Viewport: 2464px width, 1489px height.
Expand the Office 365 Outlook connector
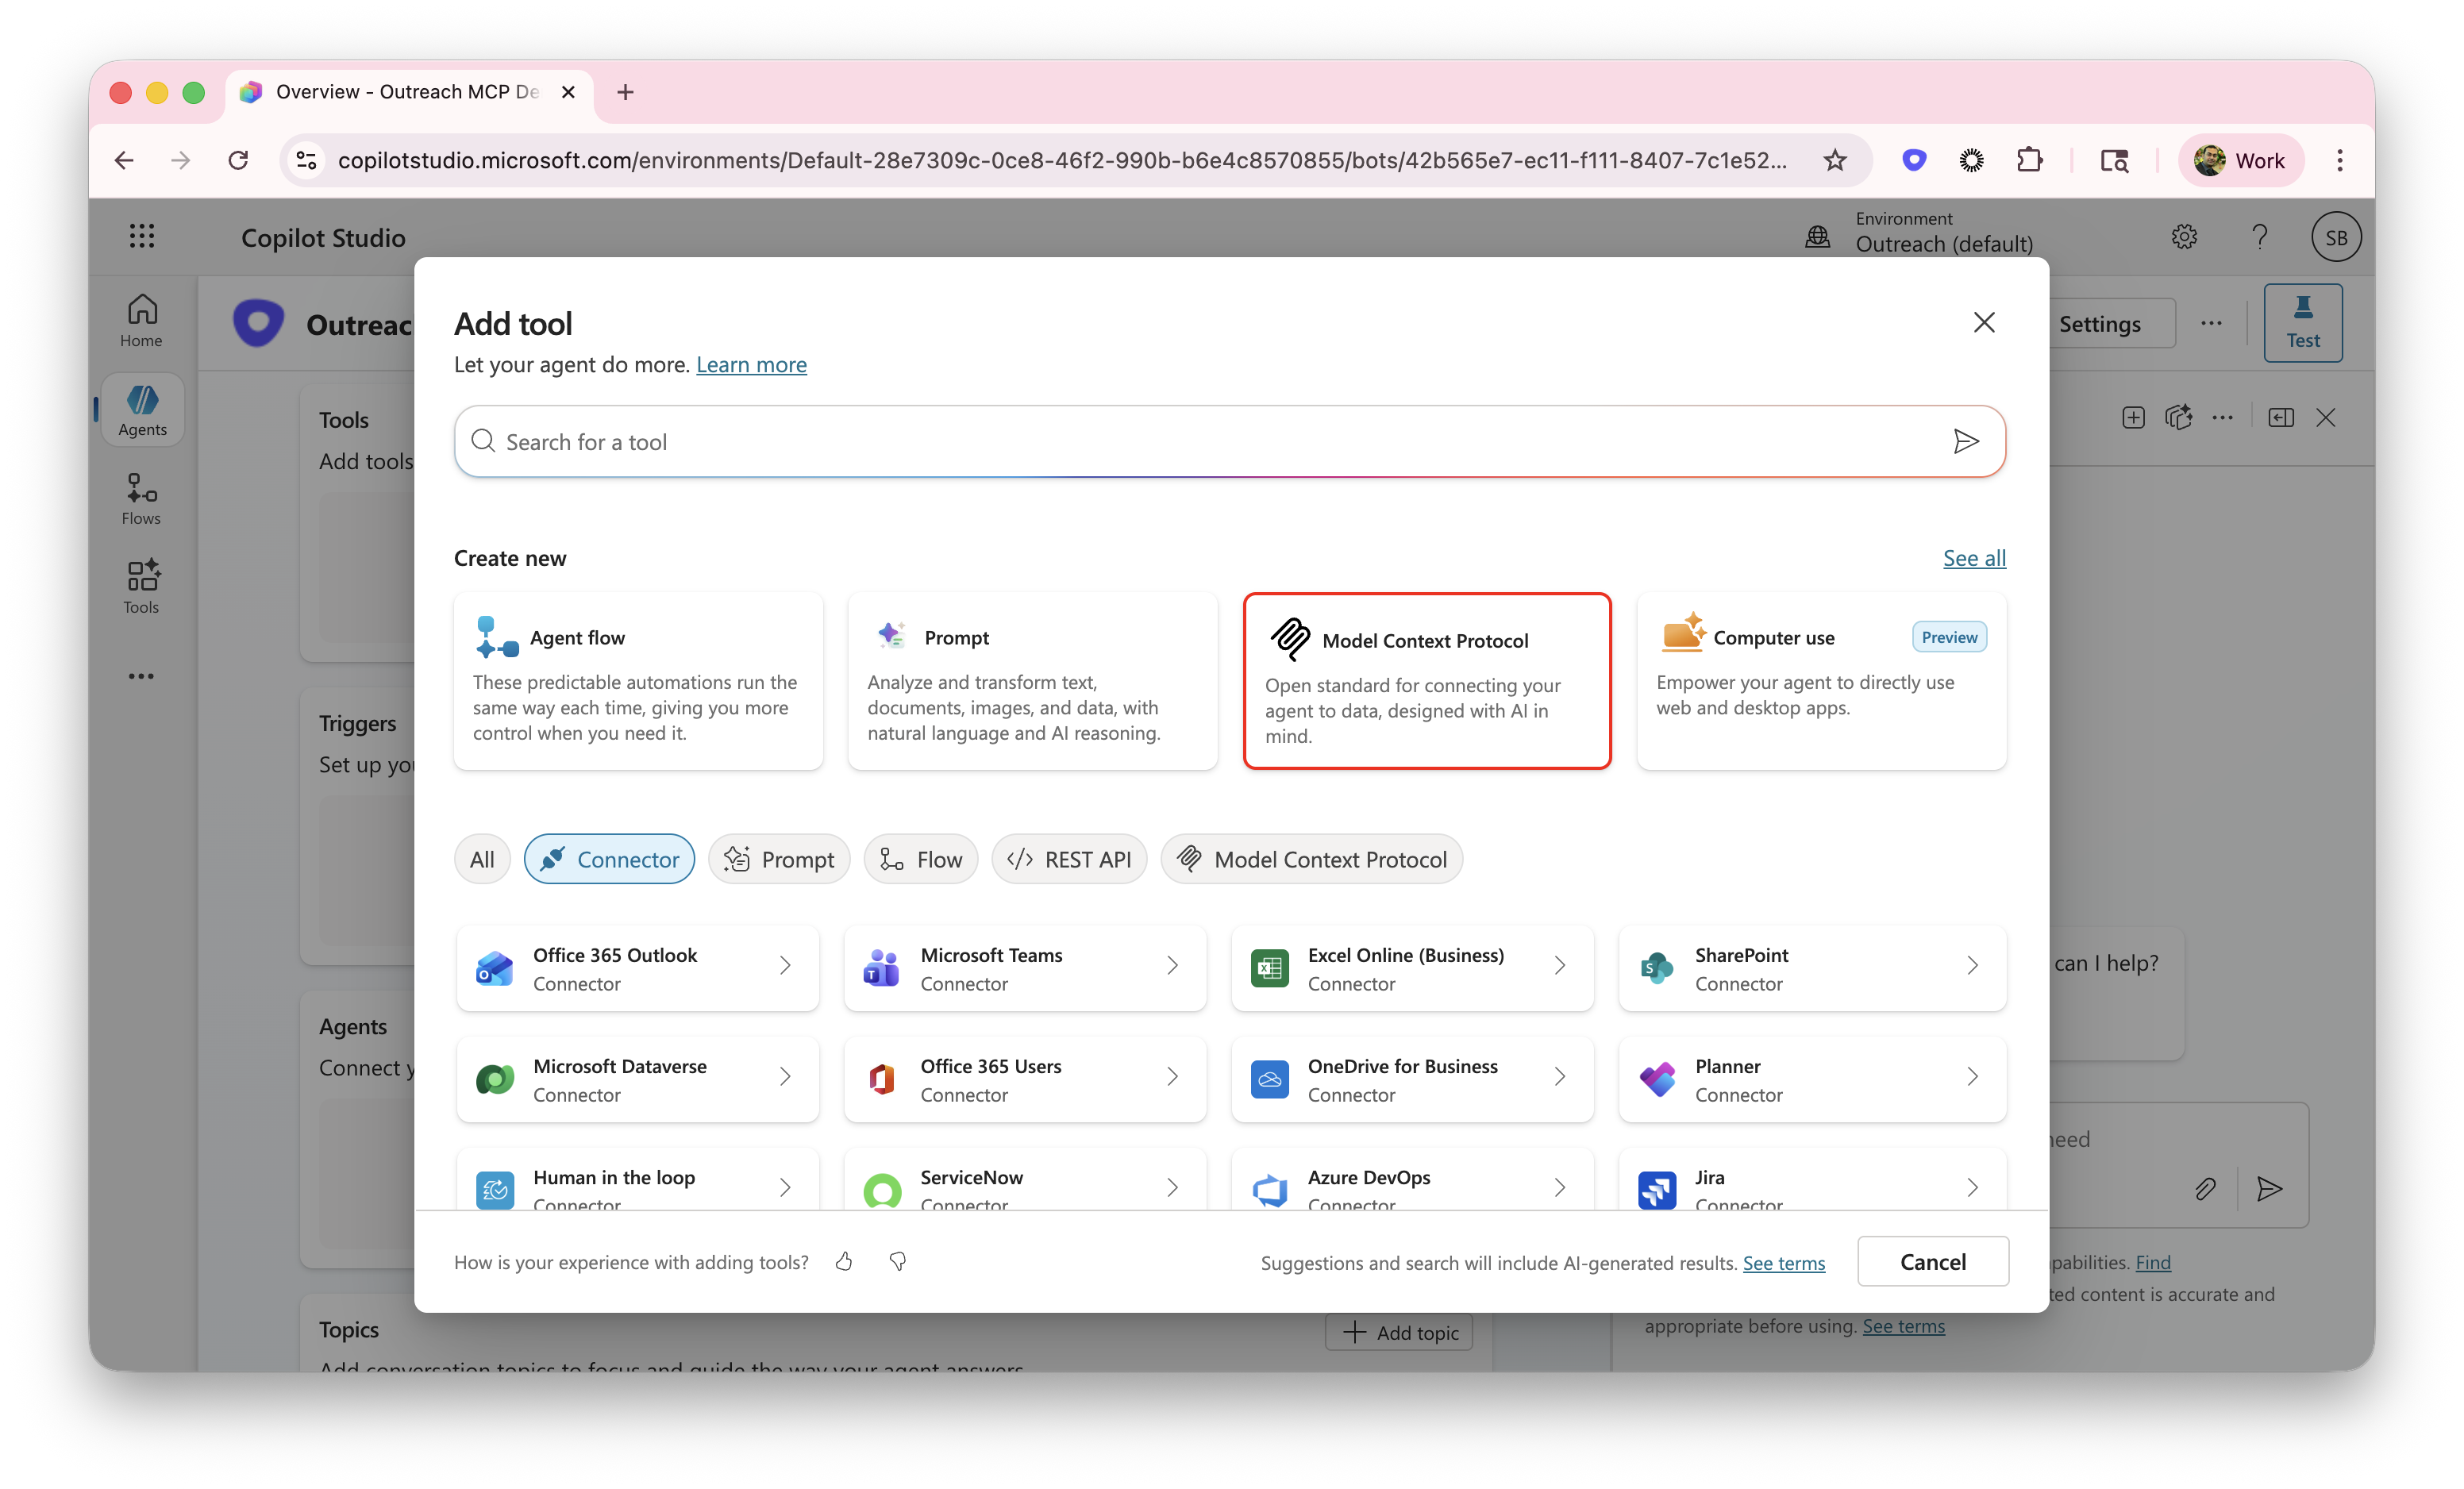[x=638, y=968]
